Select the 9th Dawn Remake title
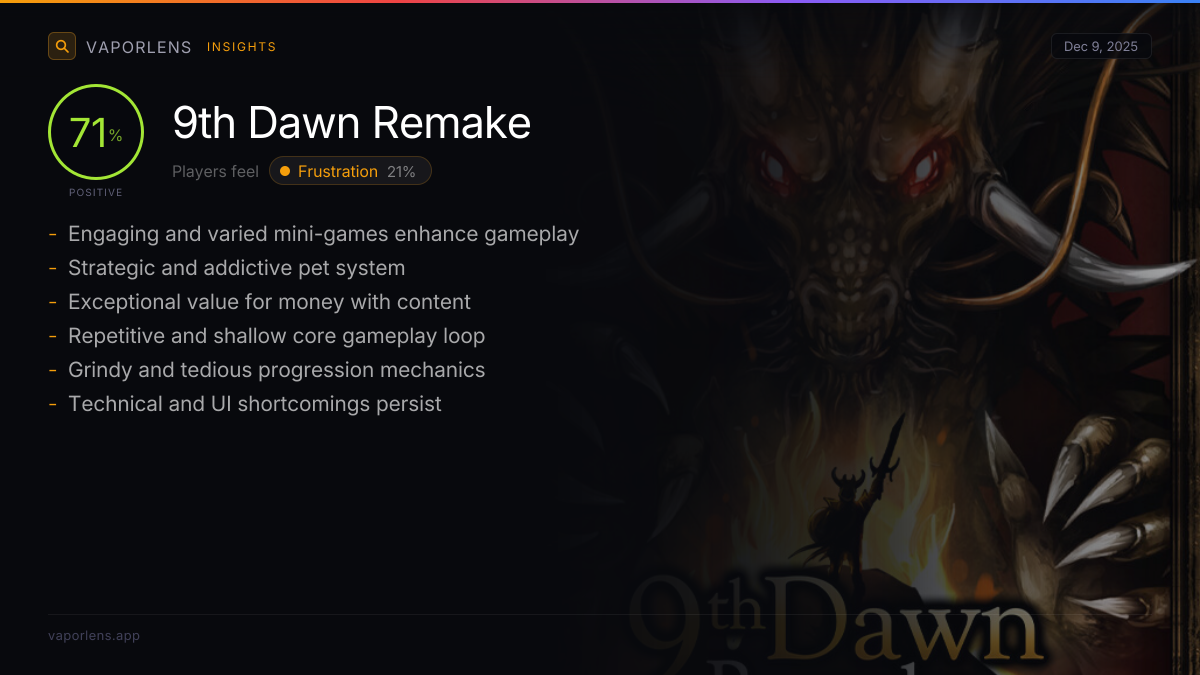 pyautogui.click(x=352, y=123)
